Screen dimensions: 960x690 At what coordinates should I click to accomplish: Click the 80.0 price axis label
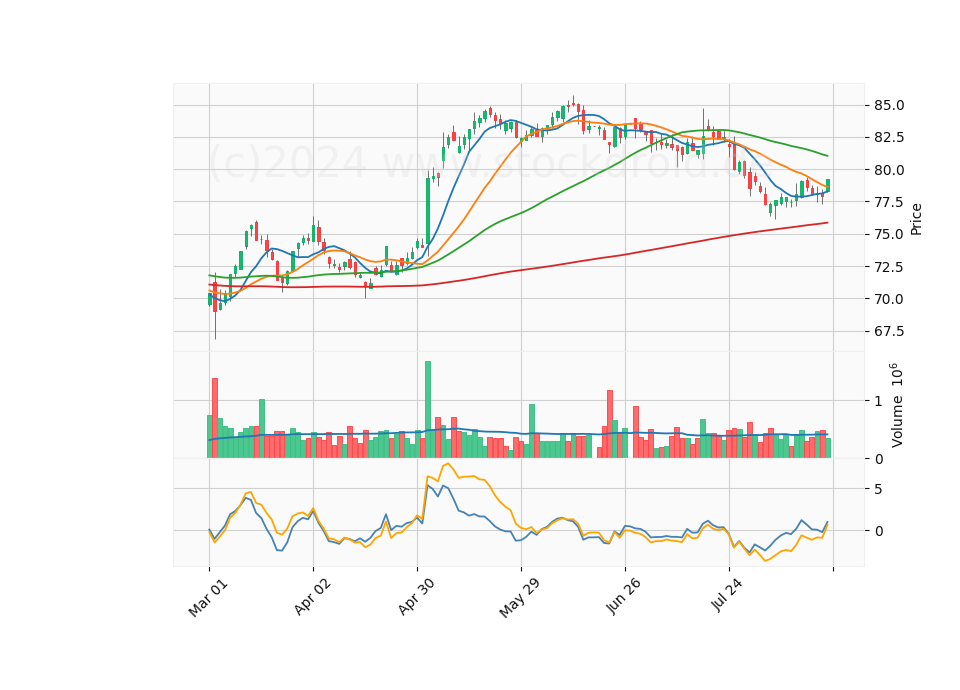click(889, 170)
